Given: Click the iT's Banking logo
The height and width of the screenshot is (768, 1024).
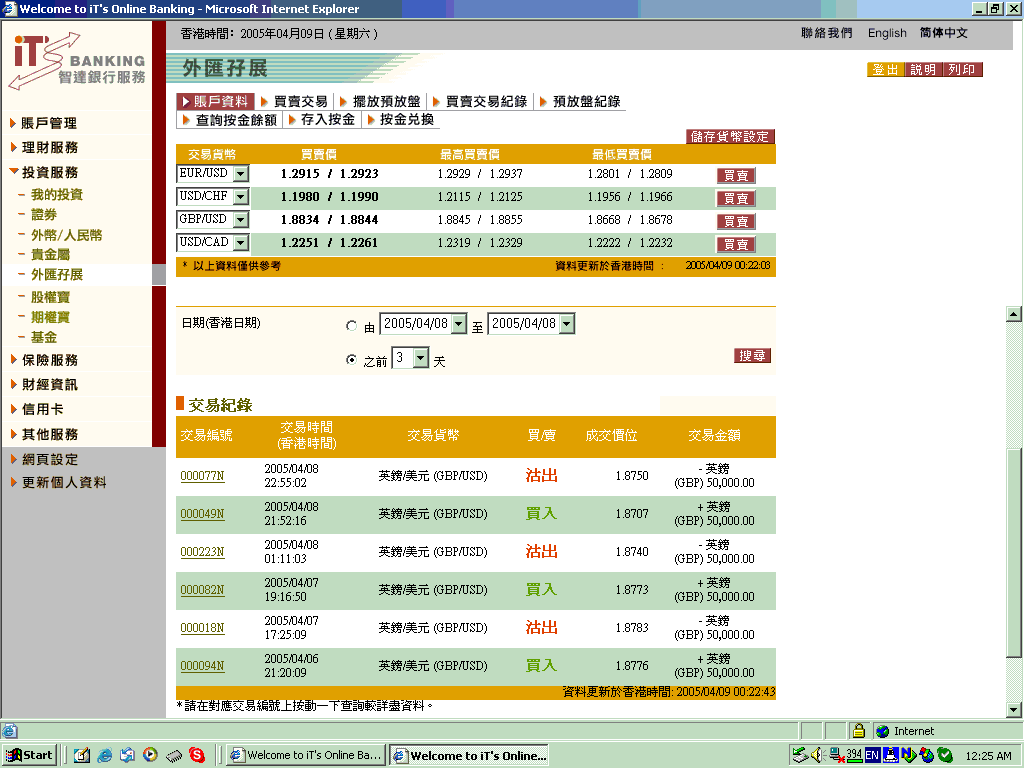Looking at the screenshot, I should [x=76, y=60].
